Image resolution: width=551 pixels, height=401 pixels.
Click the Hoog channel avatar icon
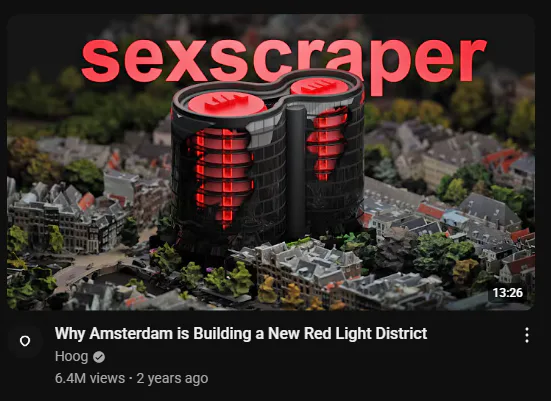tap(25, 341)
